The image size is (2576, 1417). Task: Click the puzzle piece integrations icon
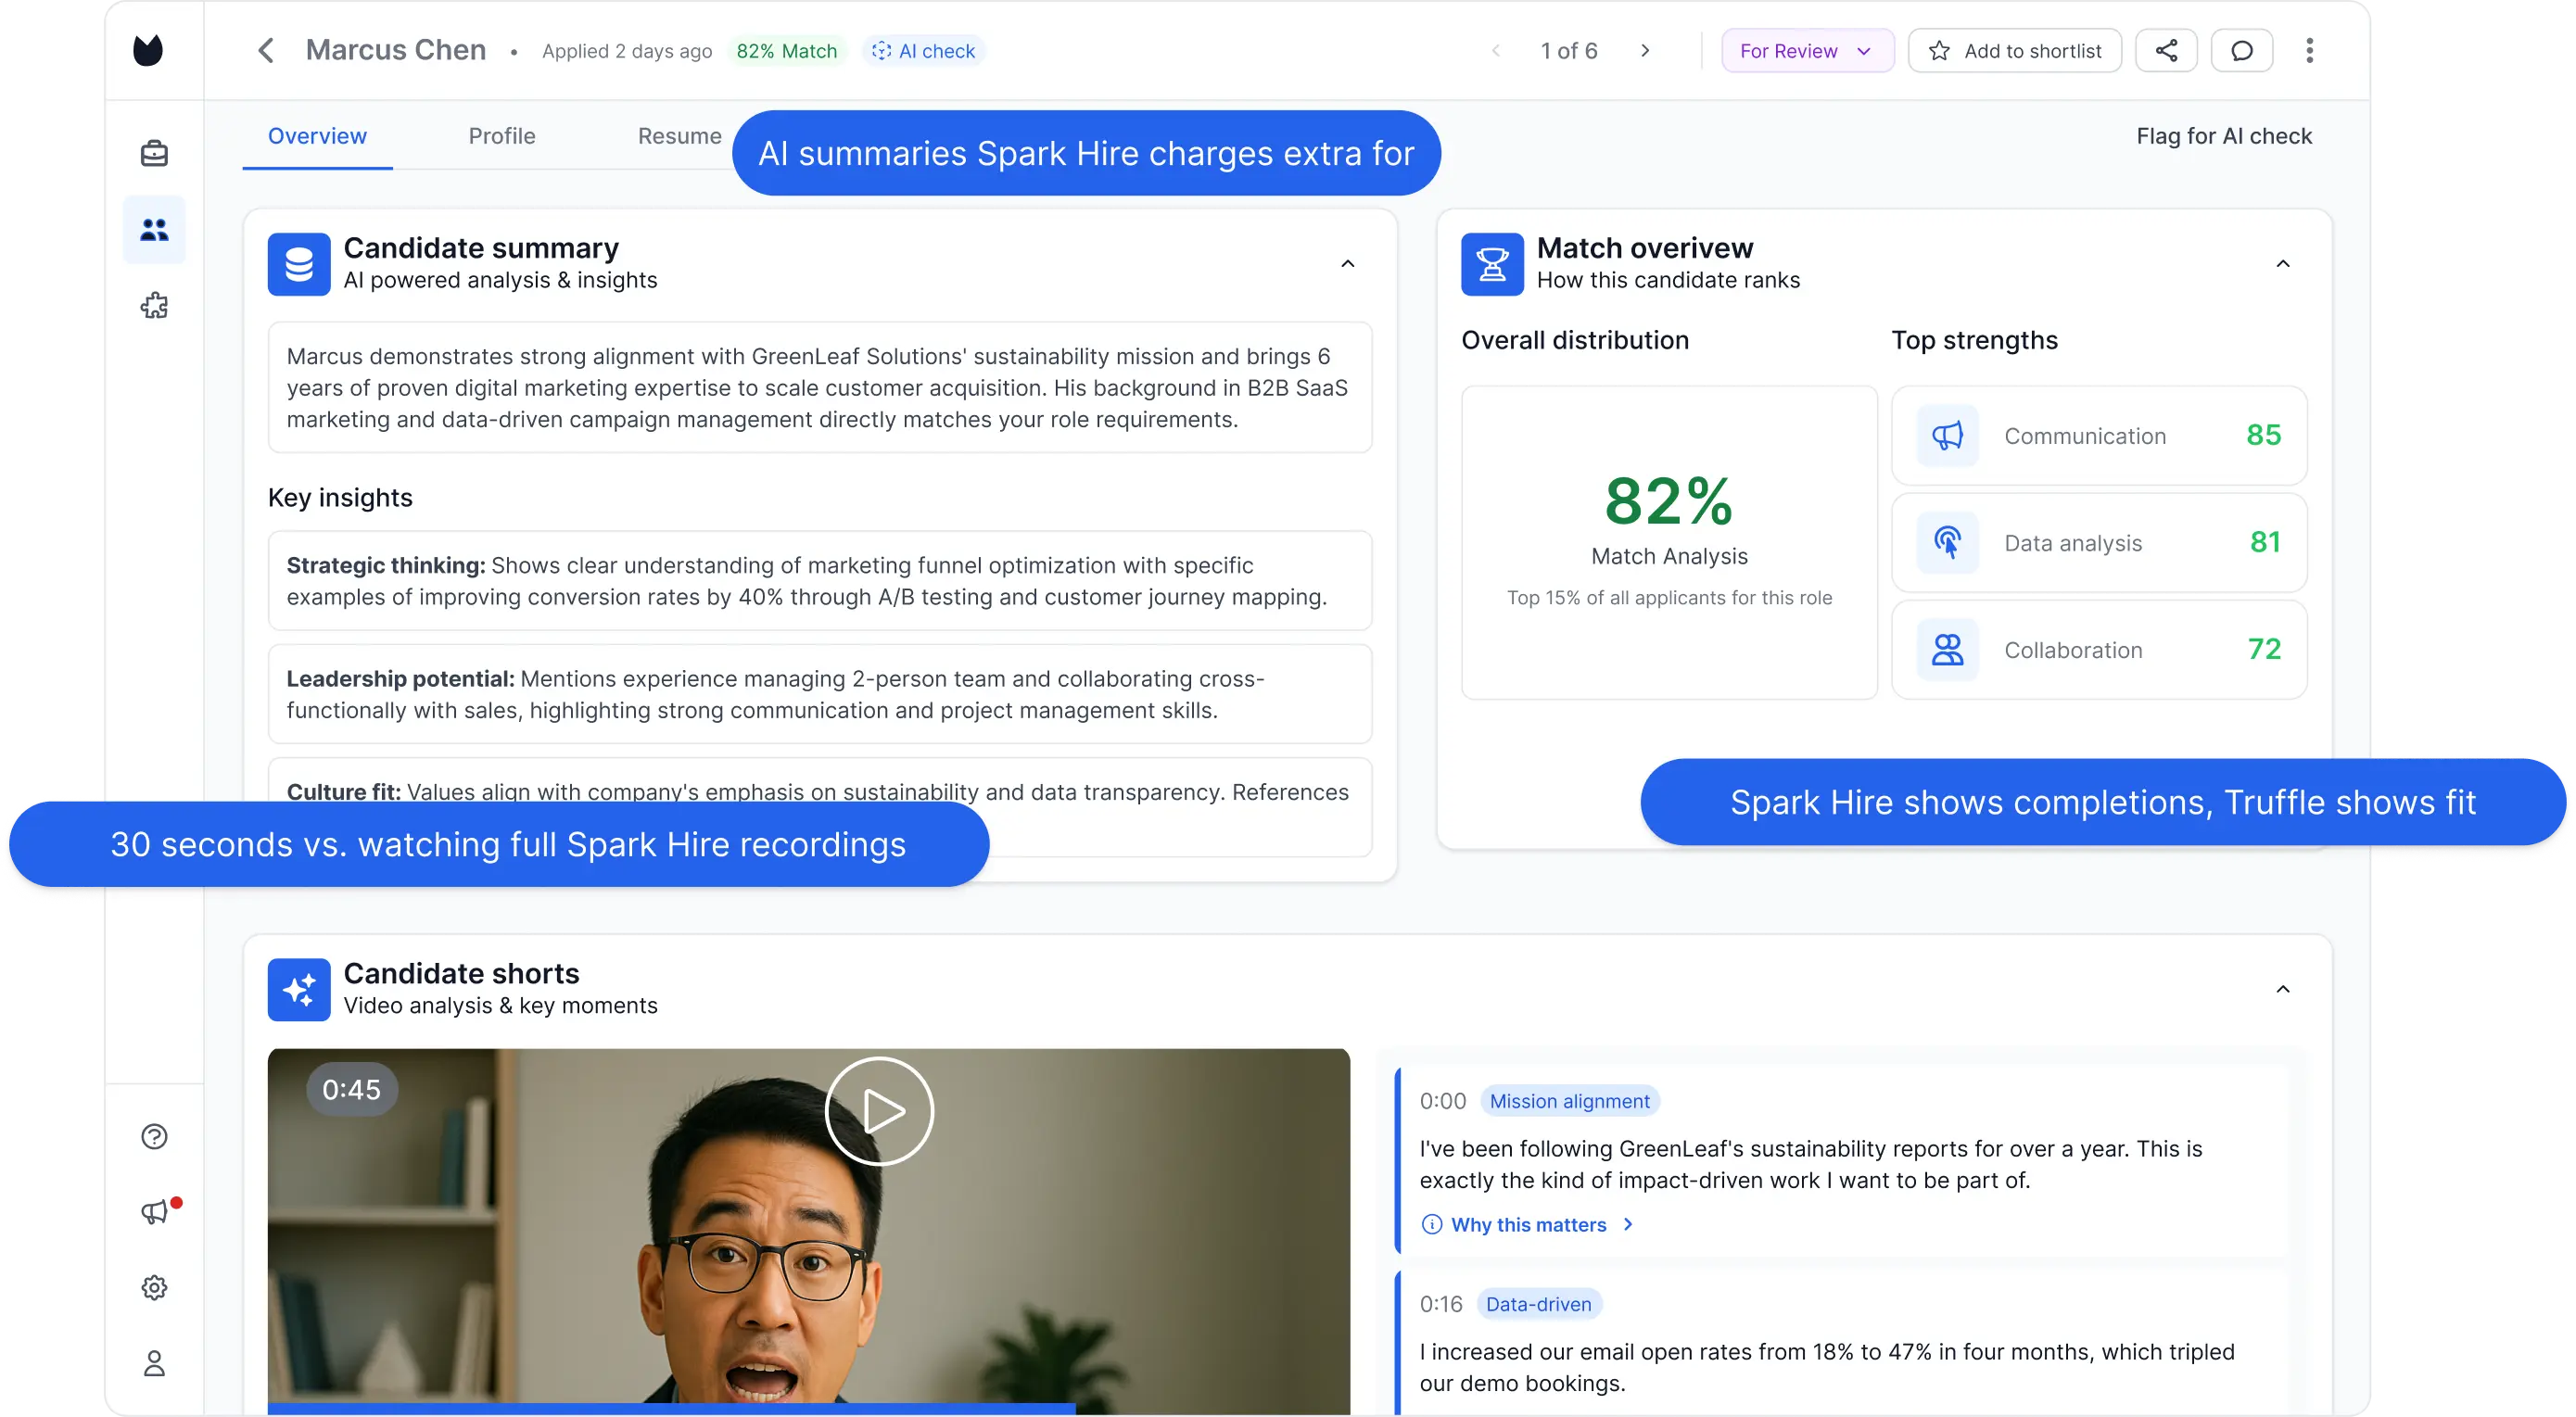pyautogui.click(x=154, y=305)
